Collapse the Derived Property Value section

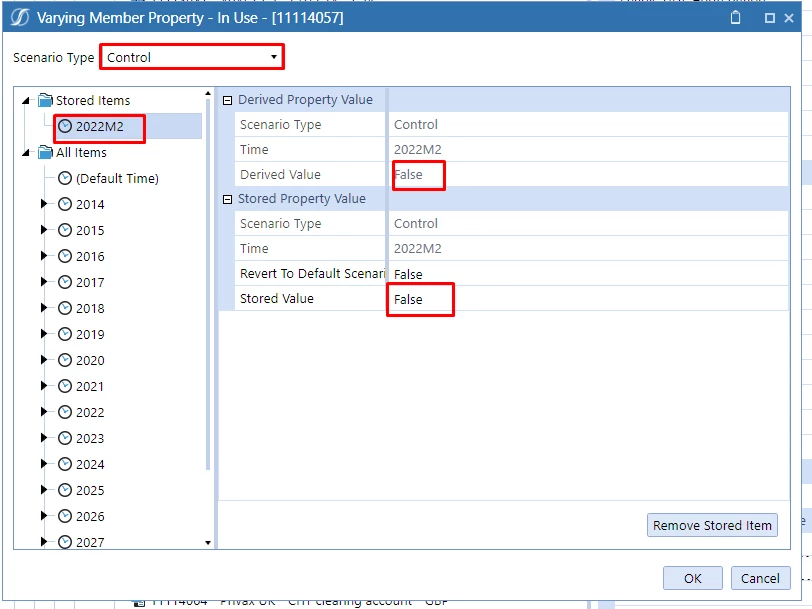[227, 100]
